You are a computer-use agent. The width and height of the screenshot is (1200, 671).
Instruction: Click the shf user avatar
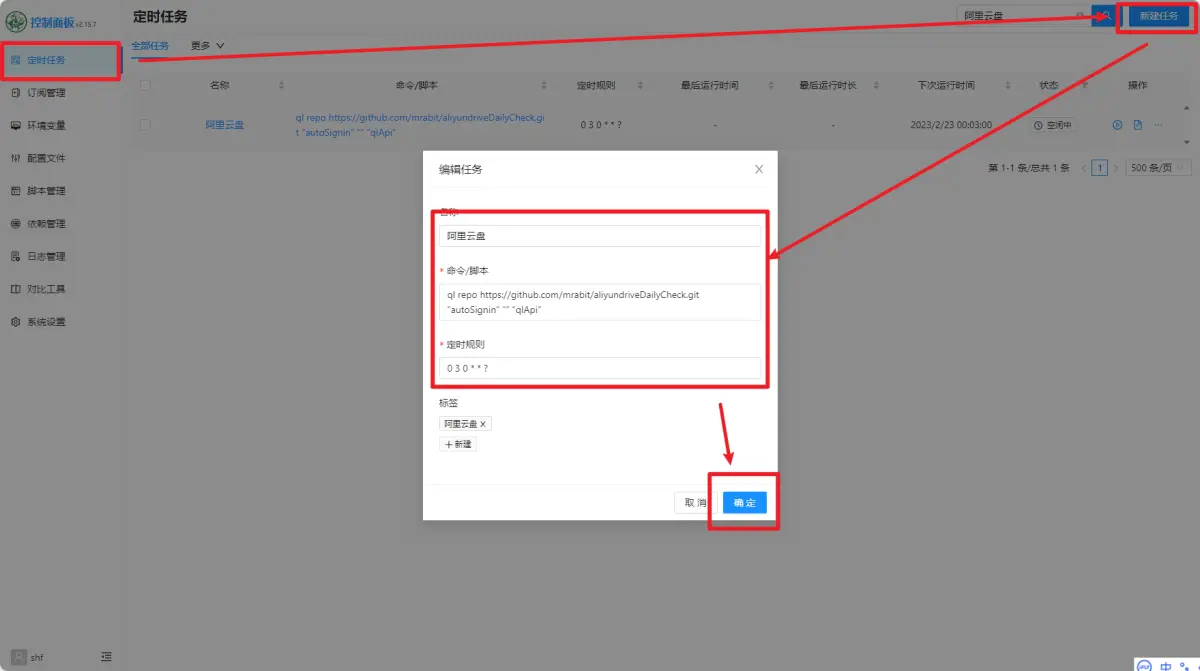[x=18, y=657]
